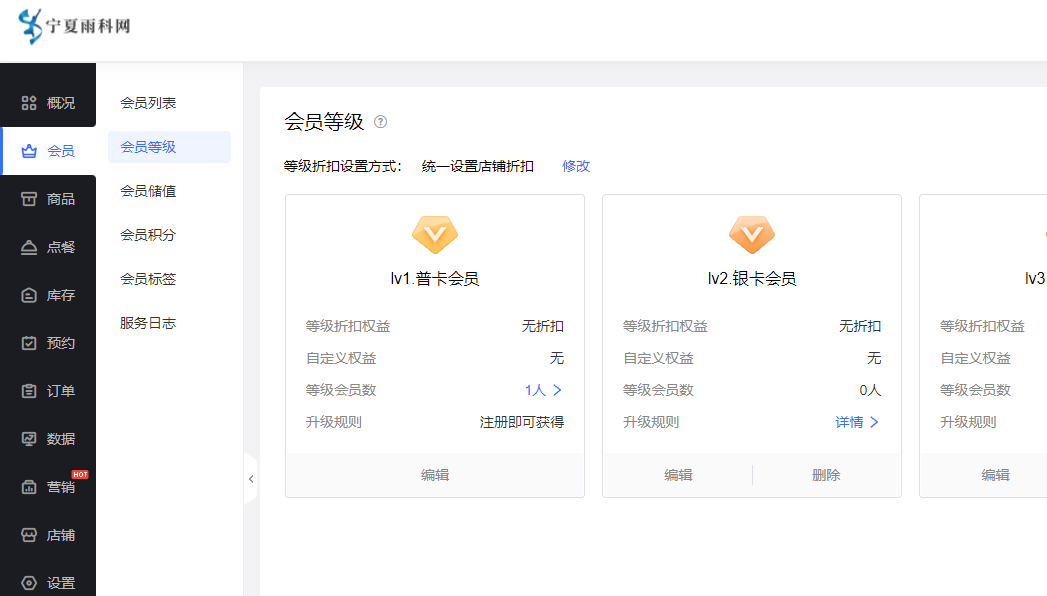Go to 会员列表 submenu

(x=148, y=103)
